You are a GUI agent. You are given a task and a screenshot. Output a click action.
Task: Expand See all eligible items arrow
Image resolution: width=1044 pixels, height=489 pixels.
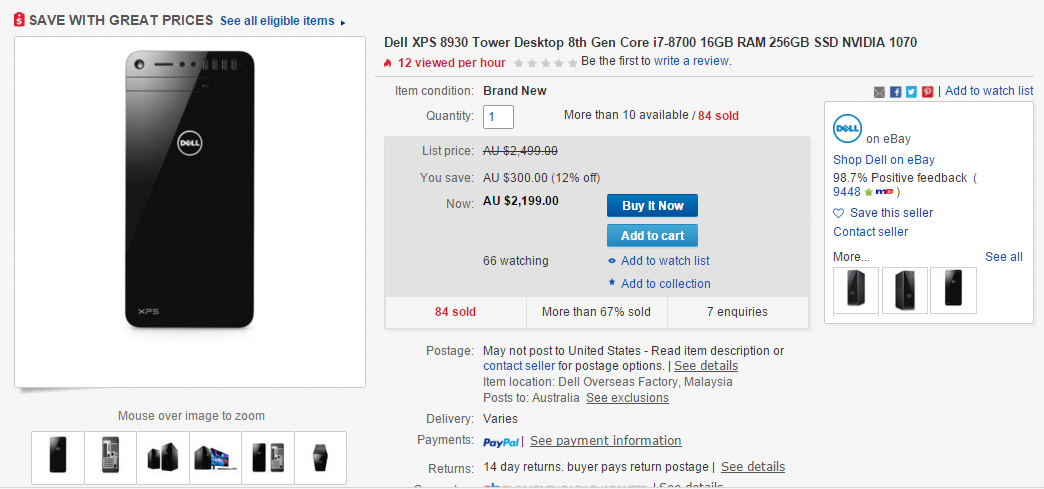tap(343, 23)
